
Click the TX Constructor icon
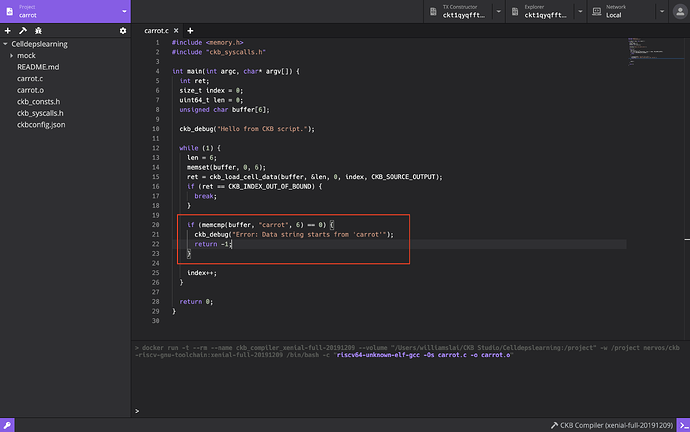tap(433, 11)
